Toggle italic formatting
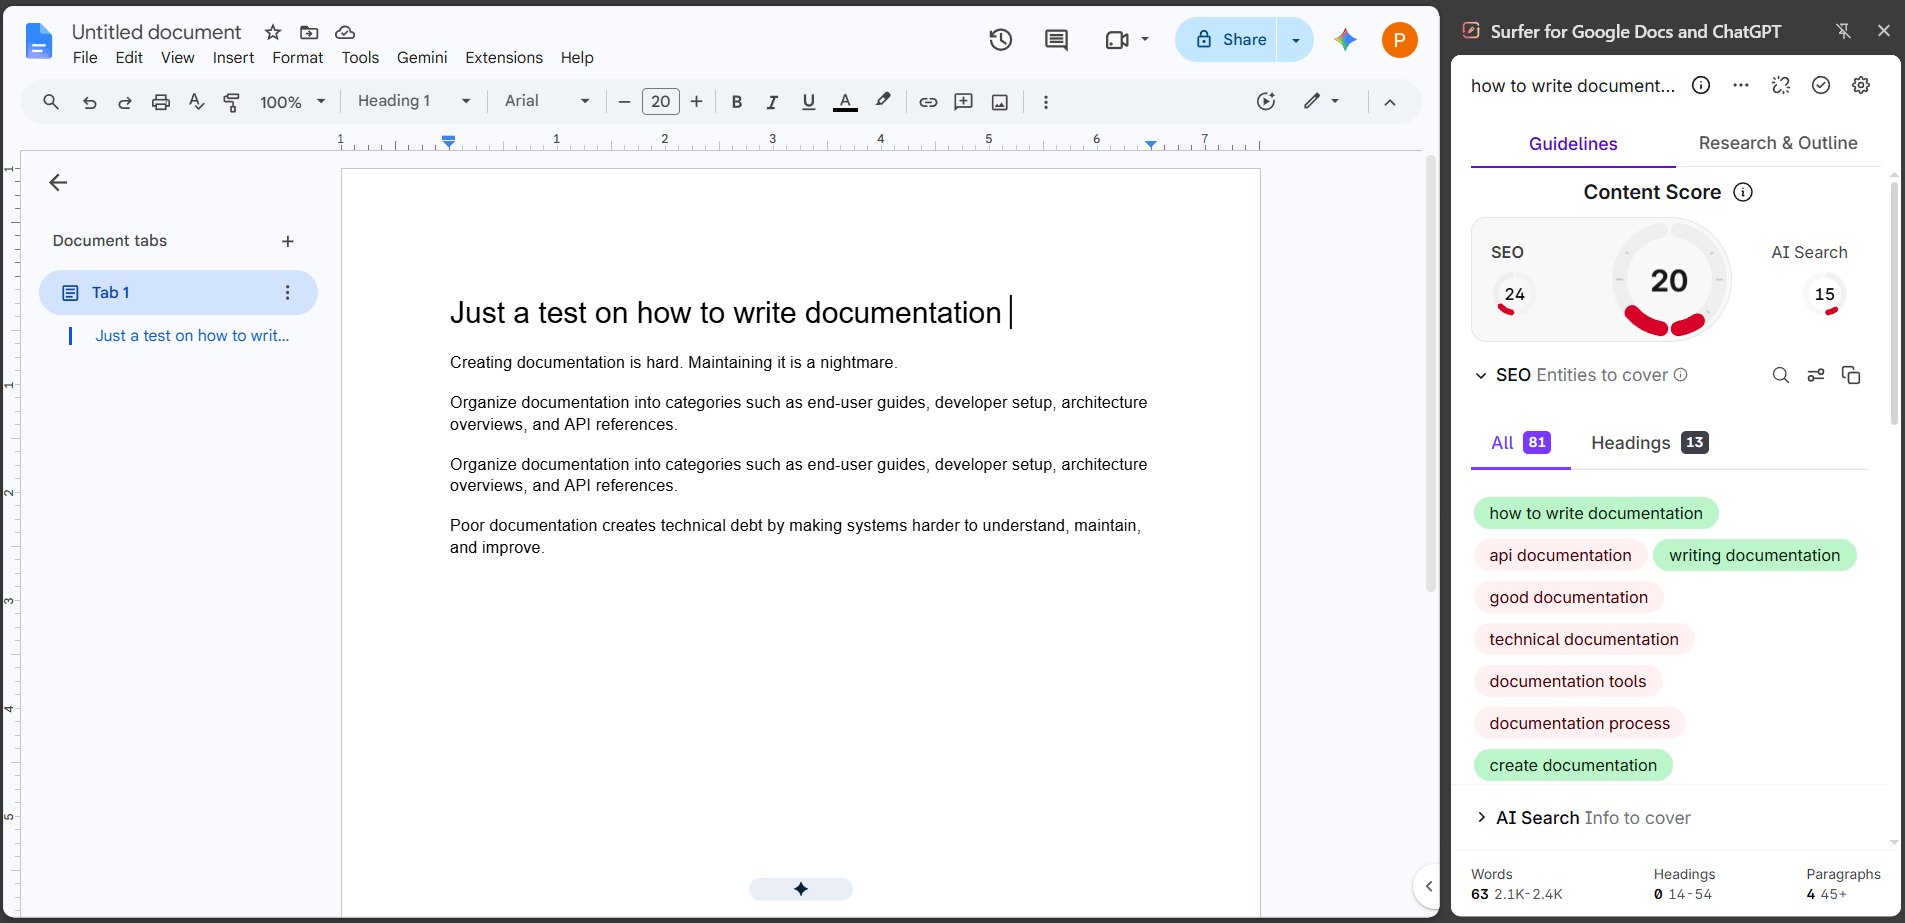 (x=772, y=102)
